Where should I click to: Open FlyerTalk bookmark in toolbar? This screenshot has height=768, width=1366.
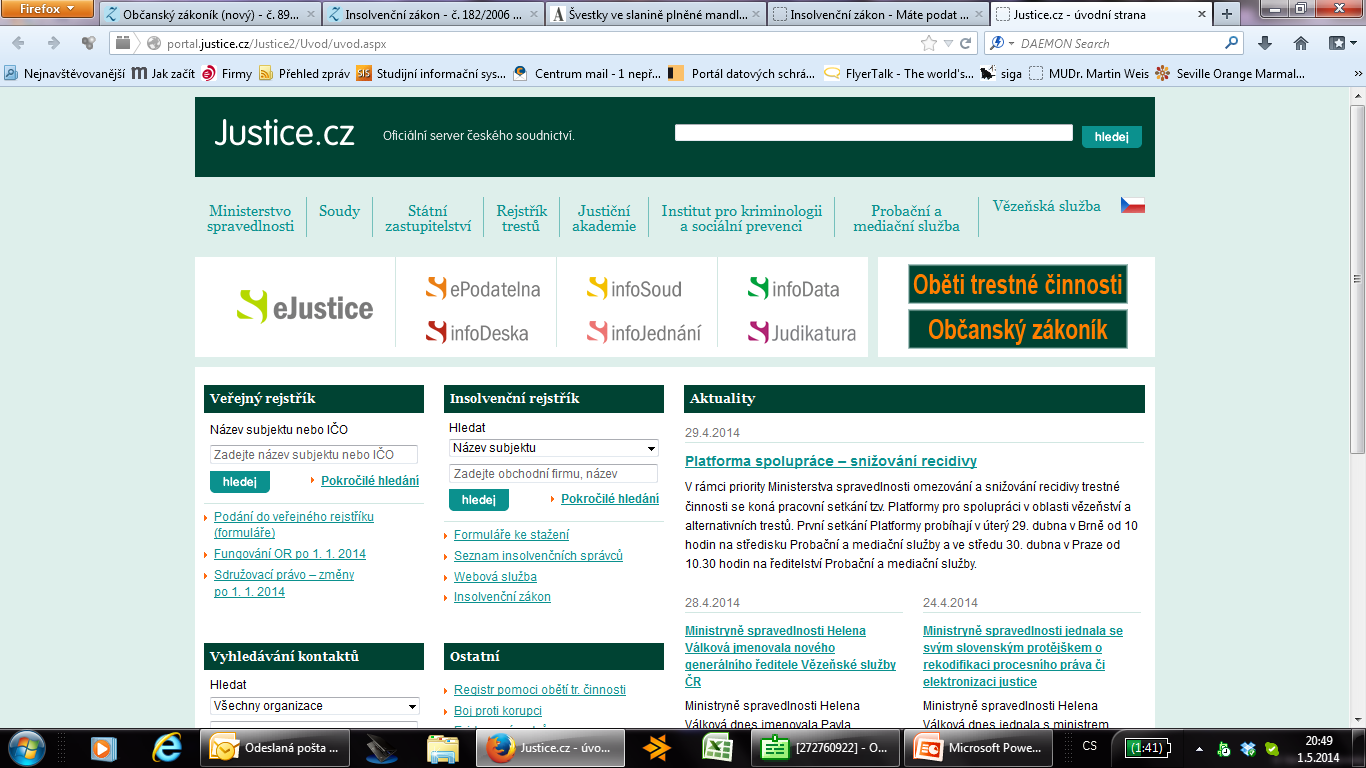(899, 73)
